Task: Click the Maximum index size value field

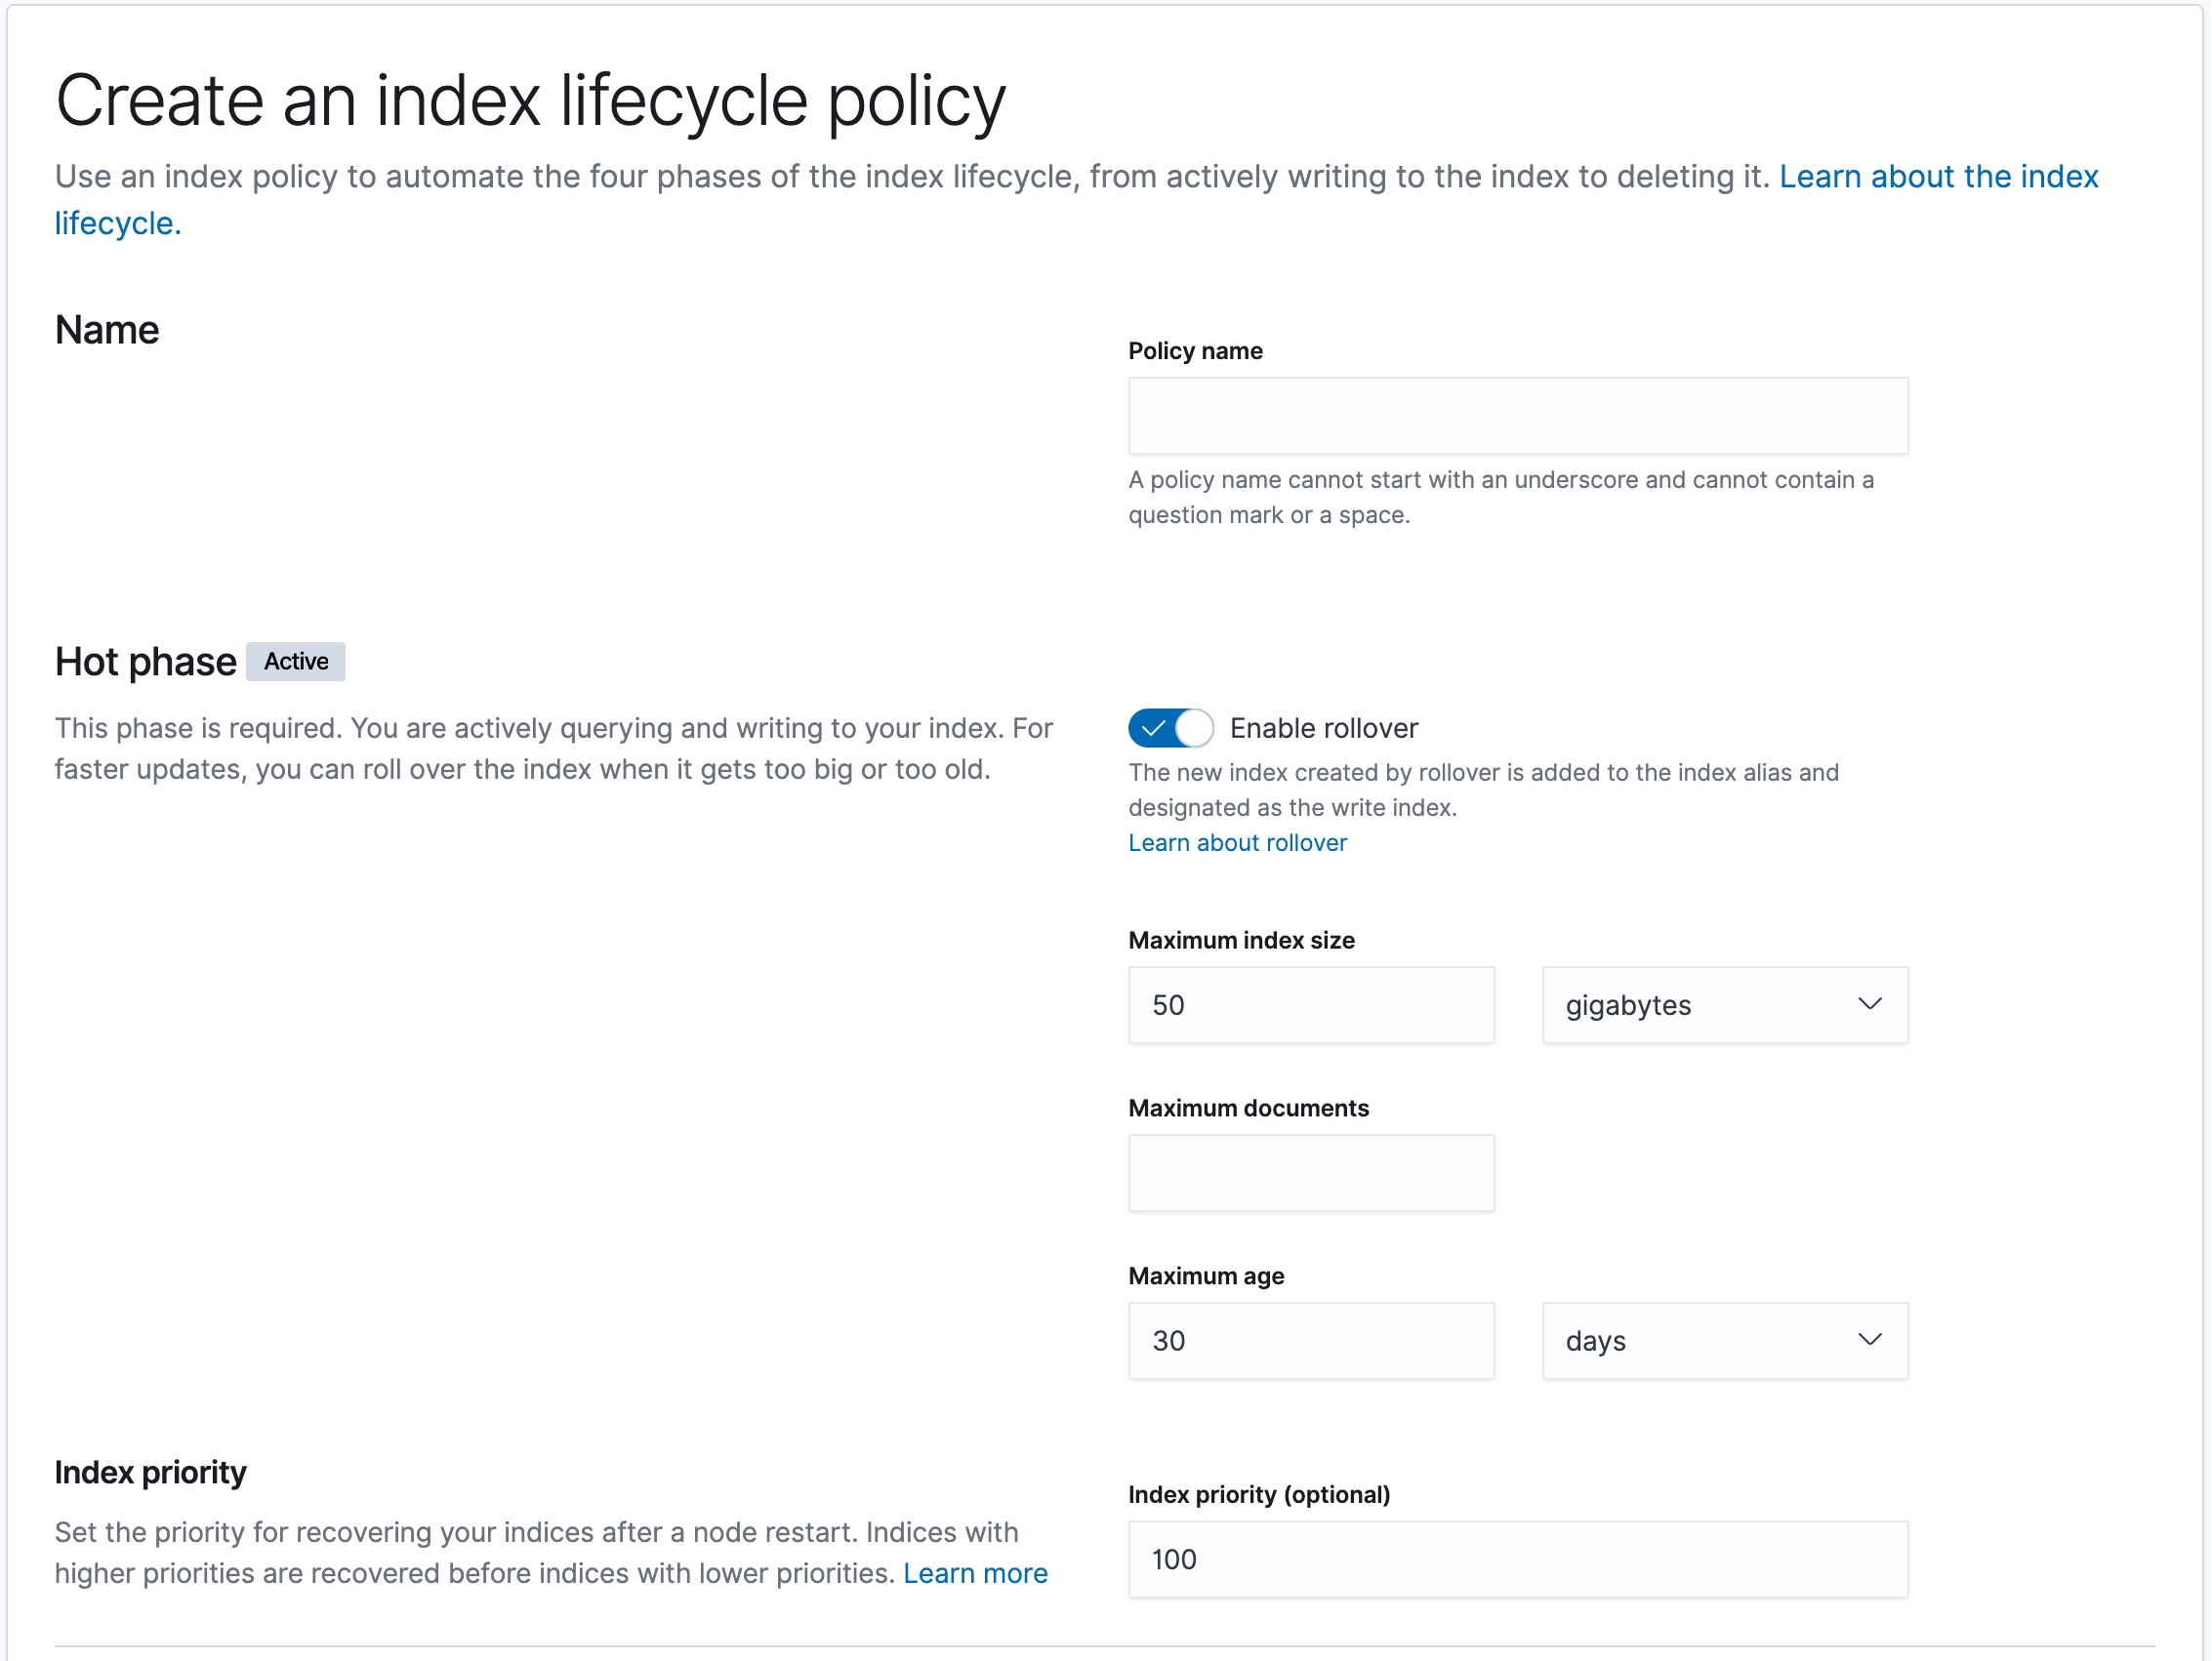Action: click(1310, 1005)
